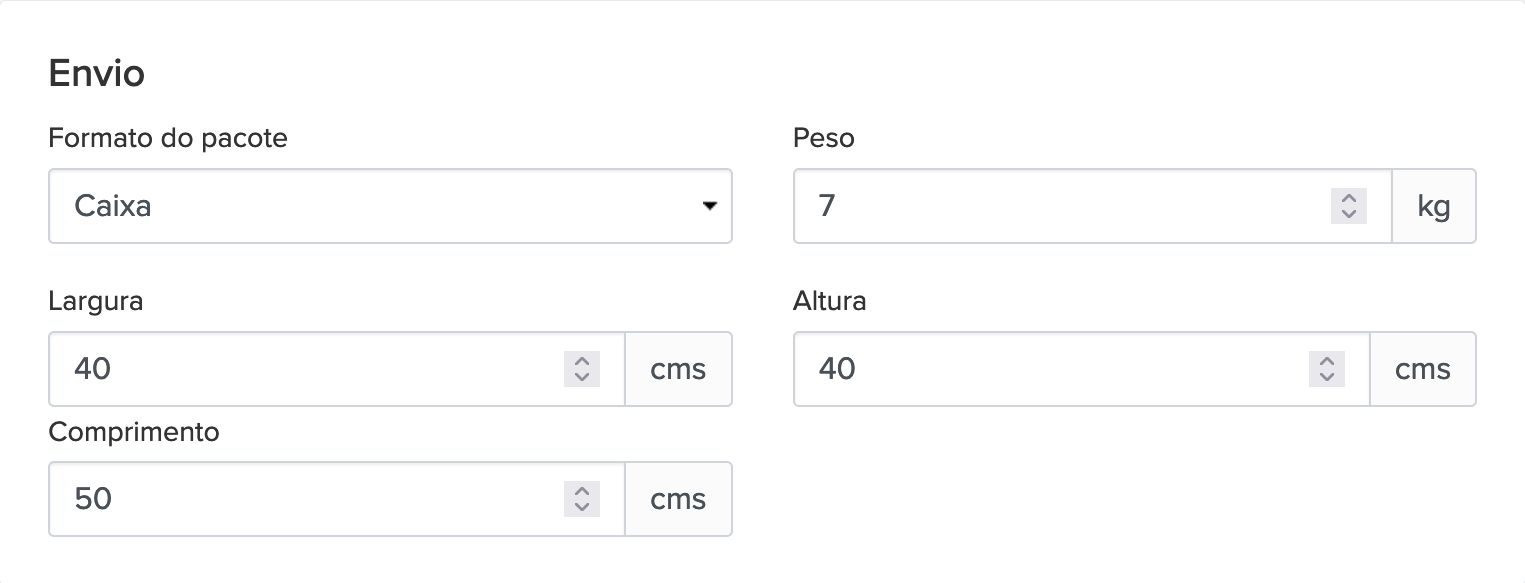Click the kg unit addon
Image resolution: width=1525 pixels, height=583 pixels.
point(1434,206)
